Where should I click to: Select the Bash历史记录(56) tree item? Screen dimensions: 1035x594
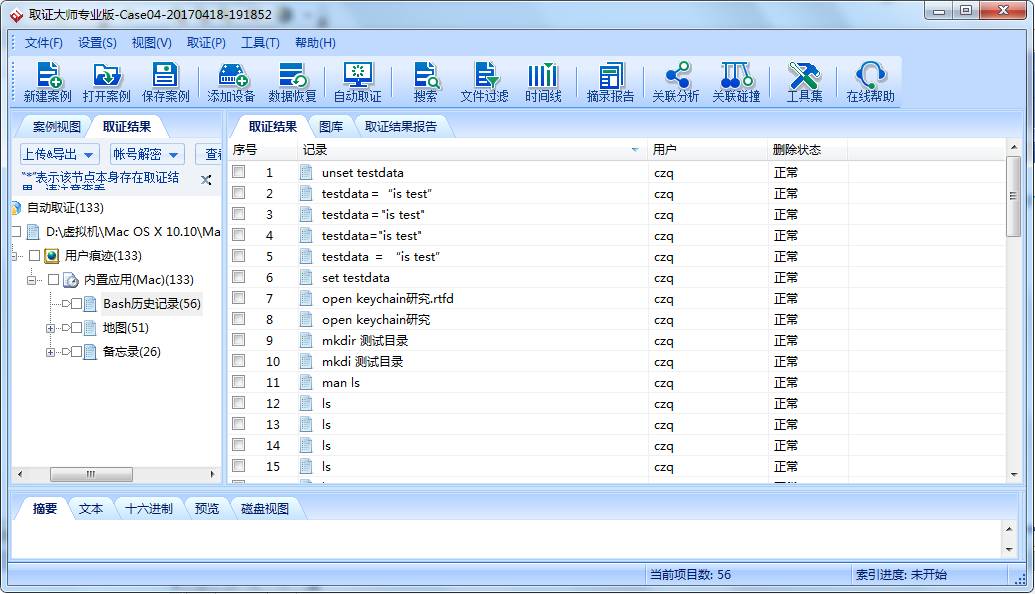[151, 304]
